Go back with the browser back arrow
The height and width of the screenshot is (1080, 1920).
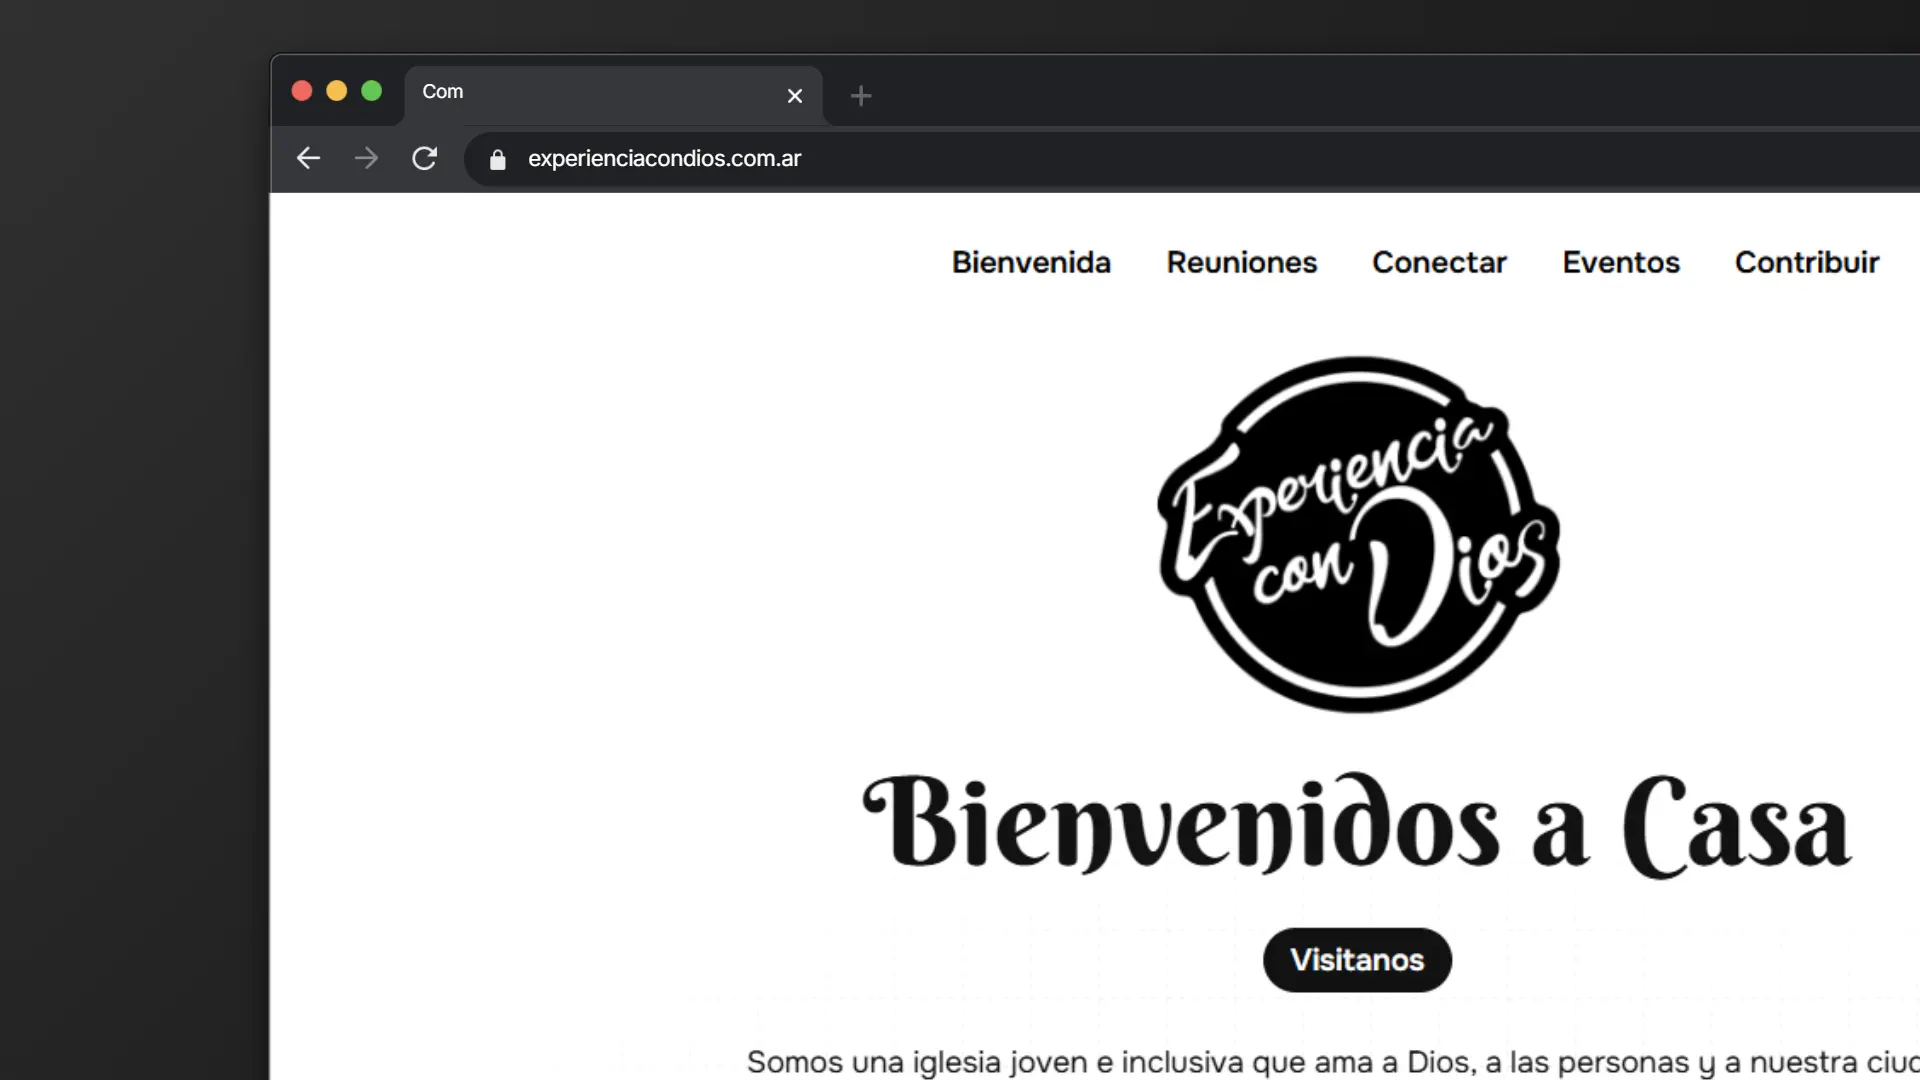coord(308,158)
